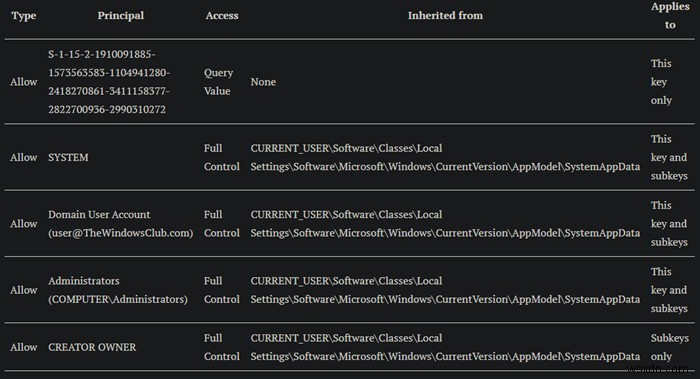This screenshot has width=700, height=379.
Task: Click the Query Value access cell
Action: 218,82
